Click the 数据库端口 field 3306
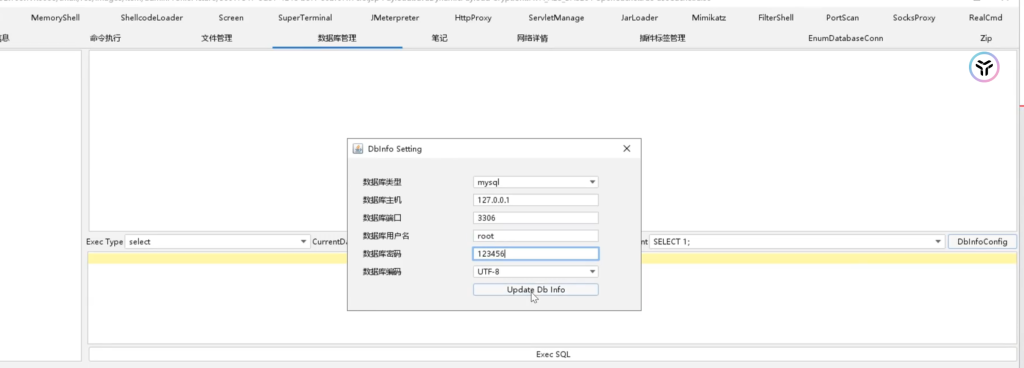The height and width of the screenshot is (368, 1024). click(536, 218)
